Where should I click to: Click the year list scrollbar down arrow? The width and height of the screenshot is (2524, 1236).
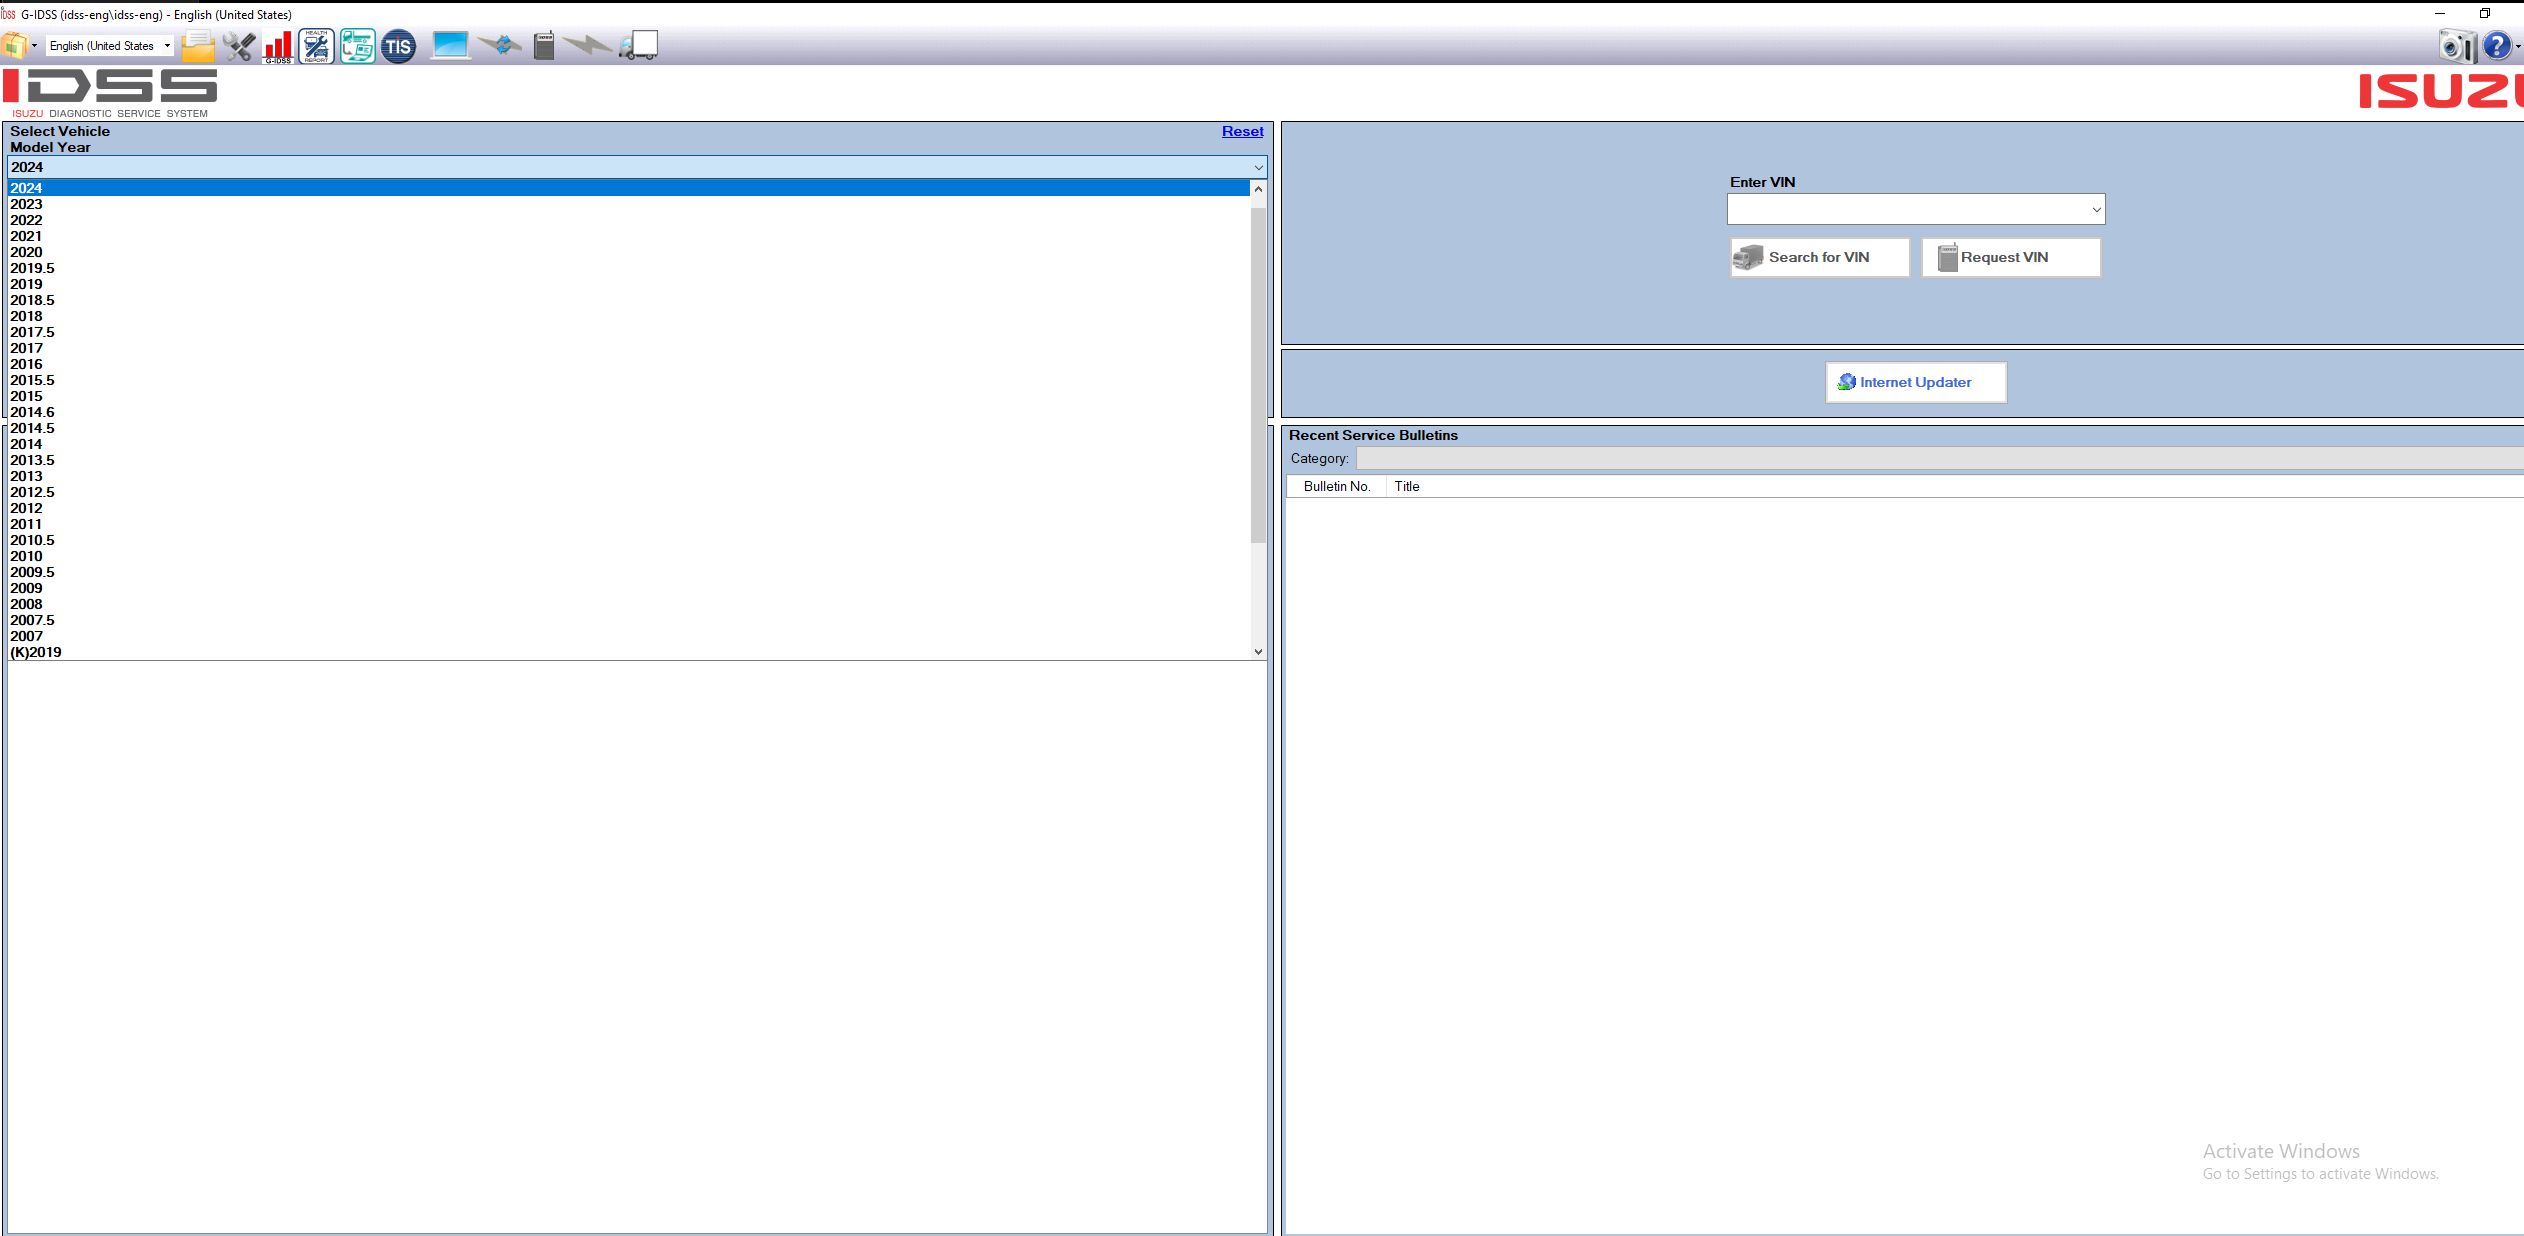pos(1258,652)
